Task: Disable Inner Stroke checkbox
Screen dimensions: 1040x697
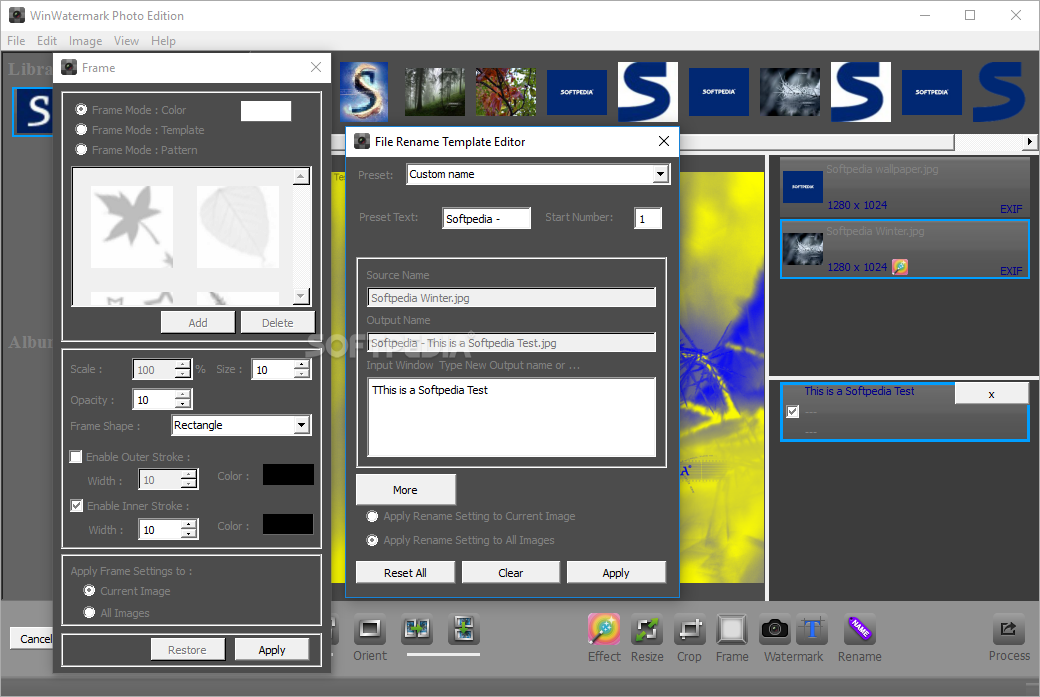Action: (x=76, y=505)
